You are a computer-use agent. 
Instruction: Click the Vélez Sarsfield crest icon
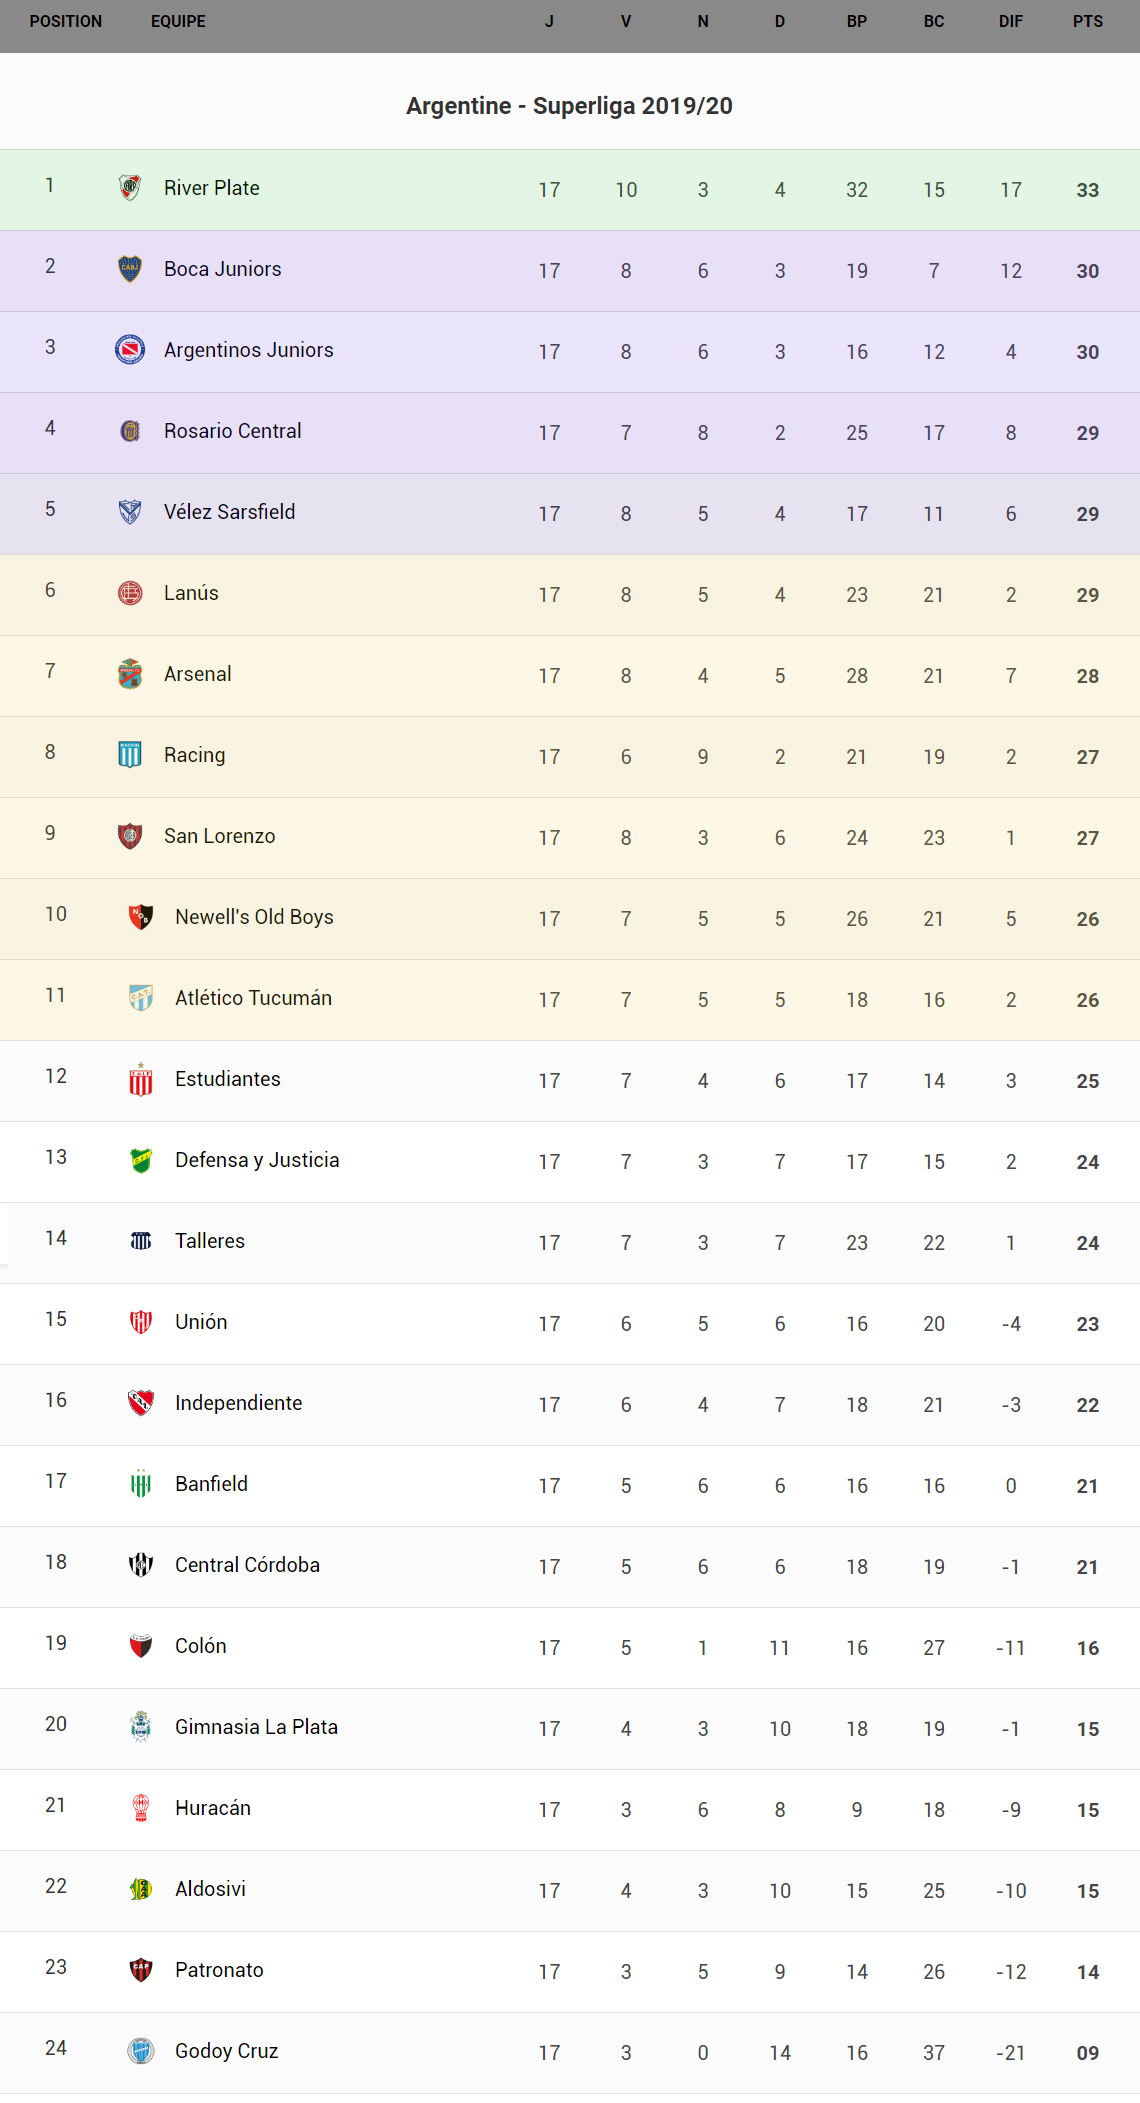tap(130, 512)
